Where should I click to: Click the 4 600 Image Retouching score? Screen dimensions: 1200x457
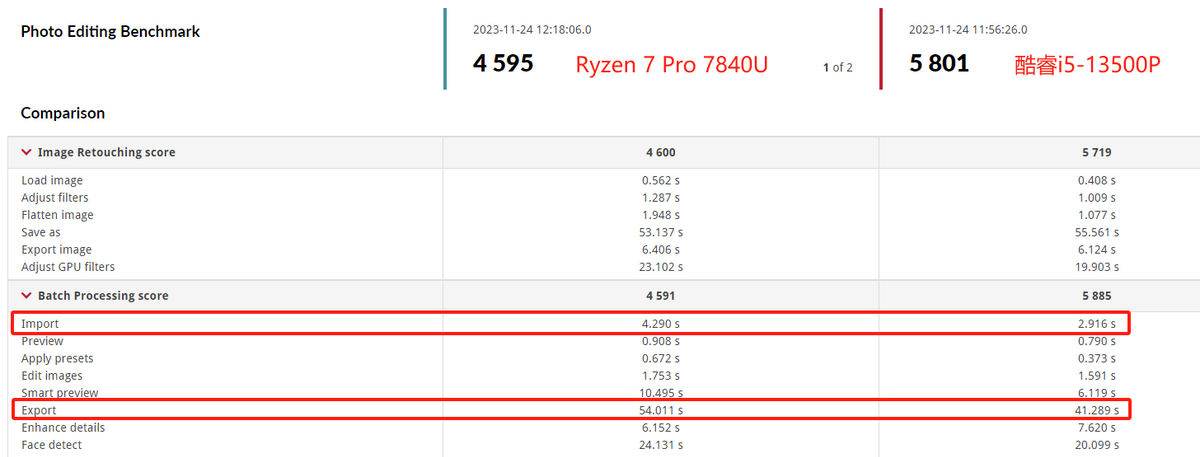pos(661,153)
